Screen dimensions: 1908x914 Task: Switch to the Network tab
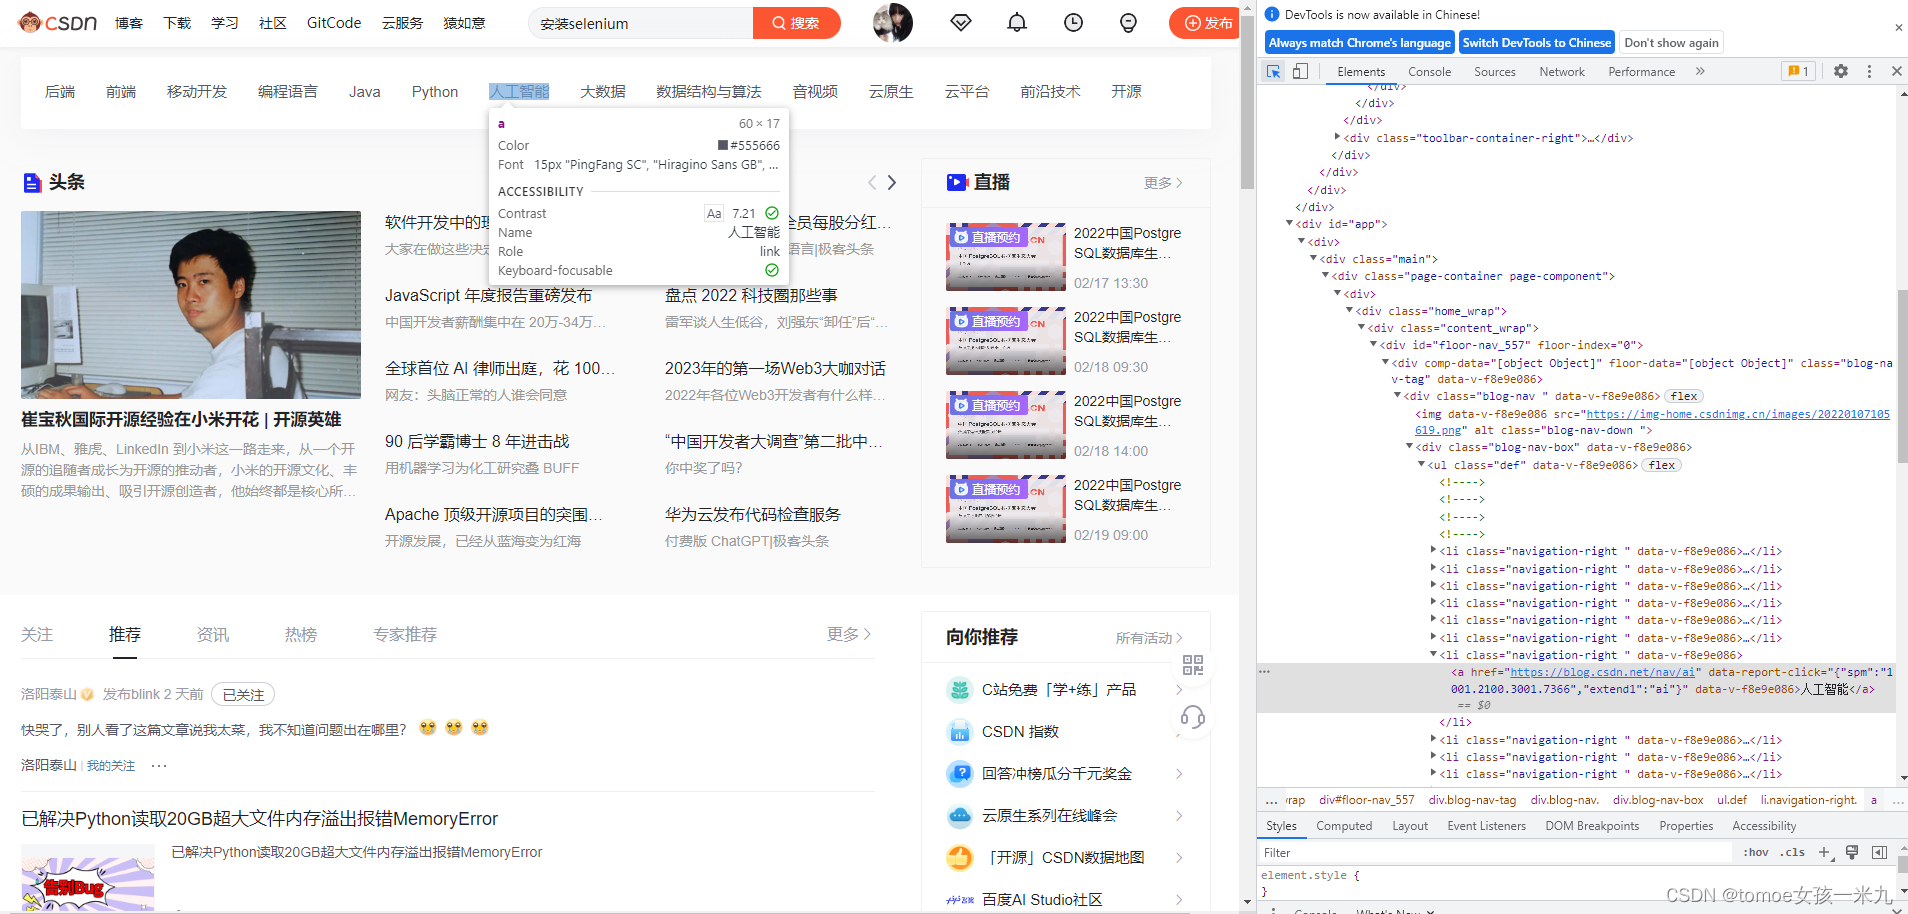(1562, 72)
